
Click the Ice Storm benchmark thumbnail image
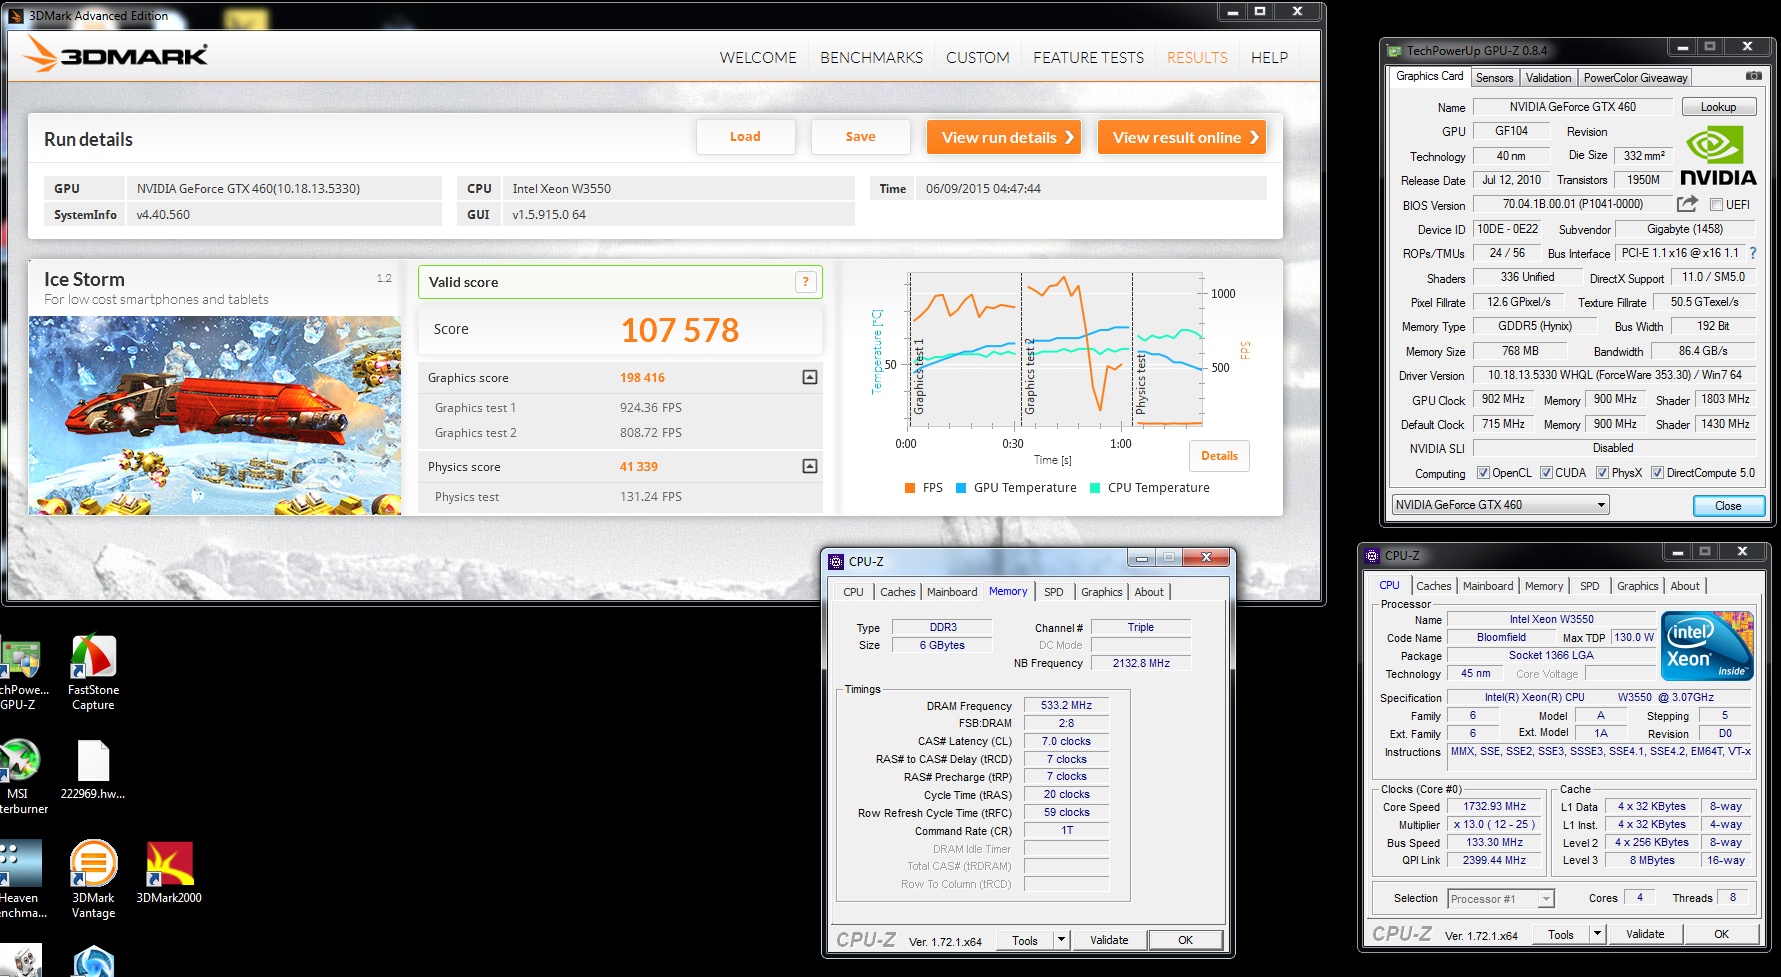[x=215, y=416]
